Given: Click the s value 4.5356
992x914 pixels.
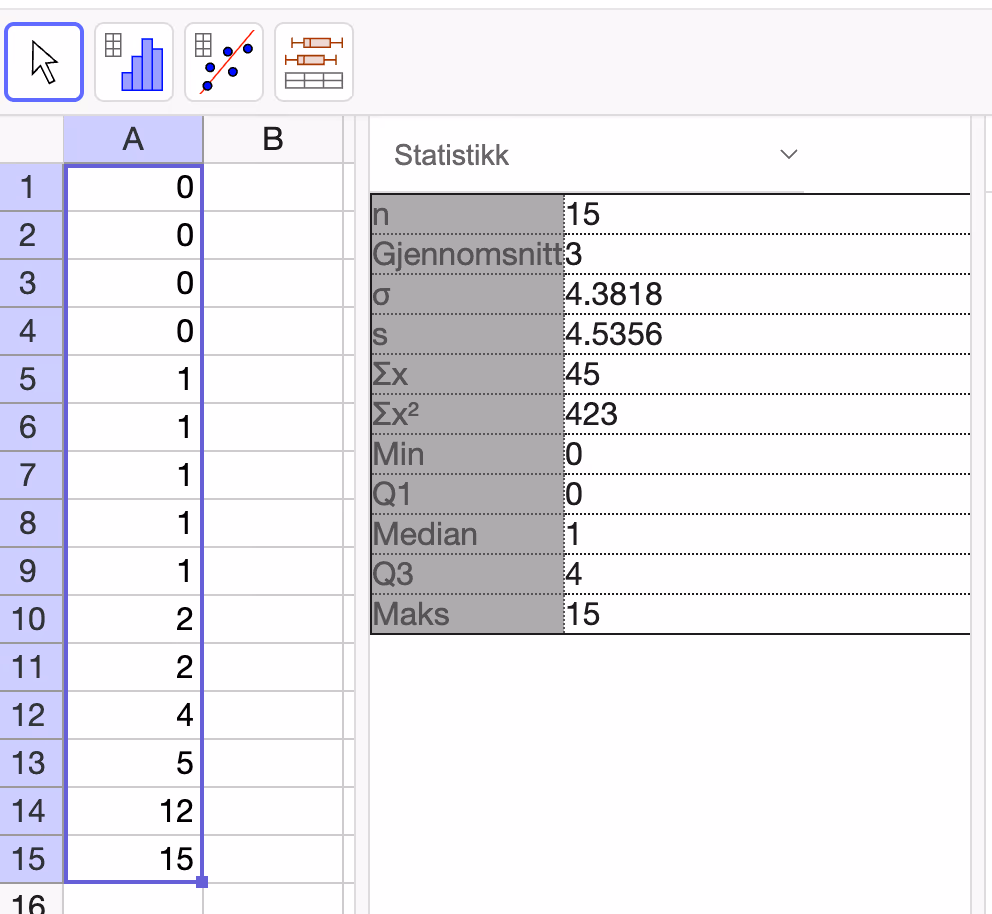Looking at the screenshot, I should (614, 334).
